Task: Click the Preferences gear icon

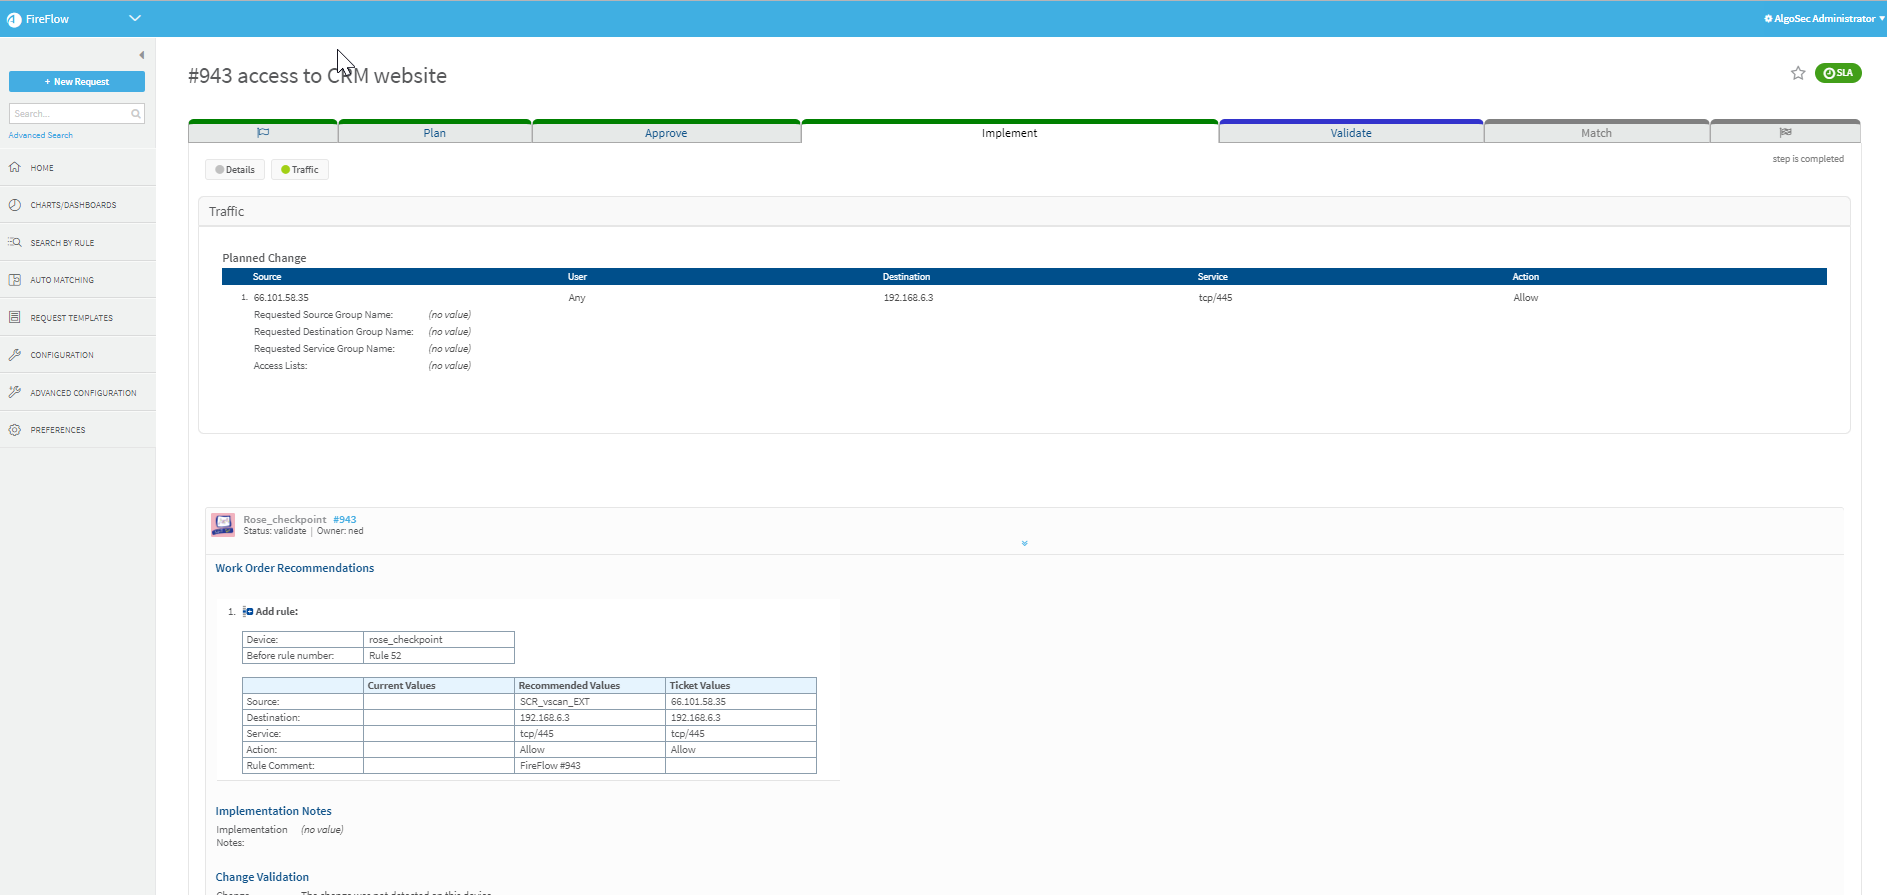Action: (x=15, y=430)
